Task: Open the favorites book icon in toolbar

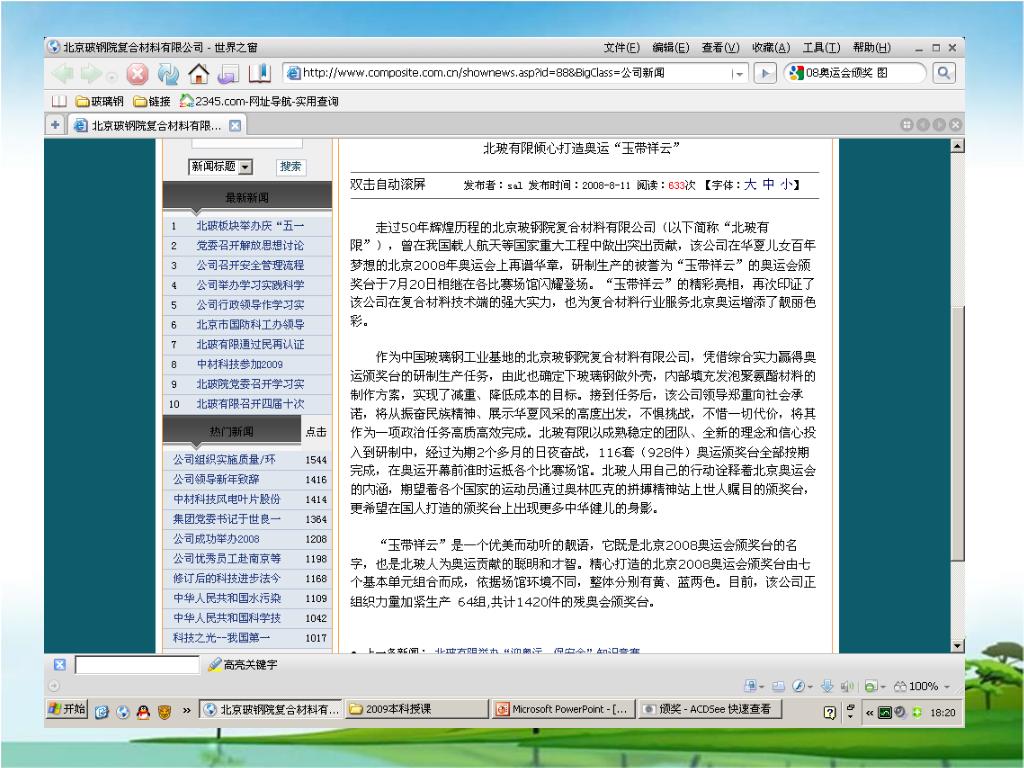Action: [259, 74]
